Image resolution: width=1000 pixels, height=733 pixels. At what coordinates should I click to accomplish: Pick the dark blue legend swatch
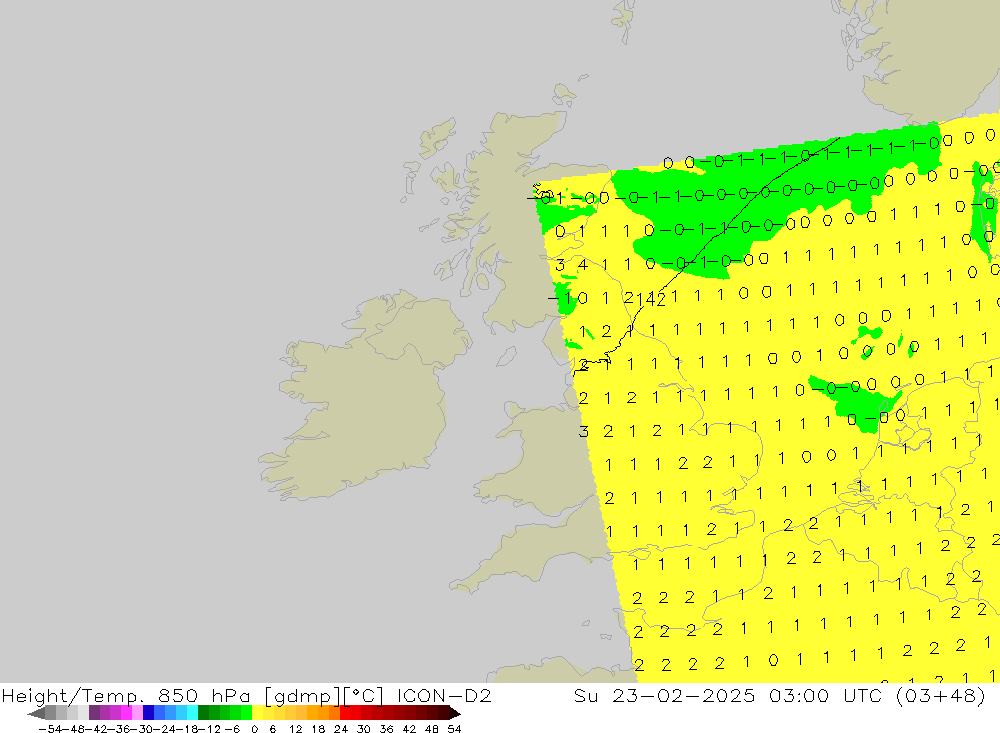point(148,713)
